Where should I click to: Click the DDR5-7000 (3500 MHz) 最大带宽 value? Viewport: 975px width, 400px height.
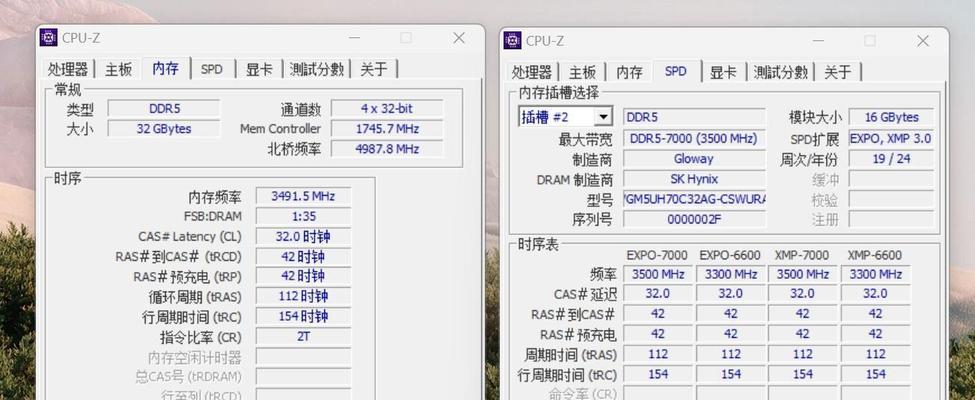tap(694, 138)
